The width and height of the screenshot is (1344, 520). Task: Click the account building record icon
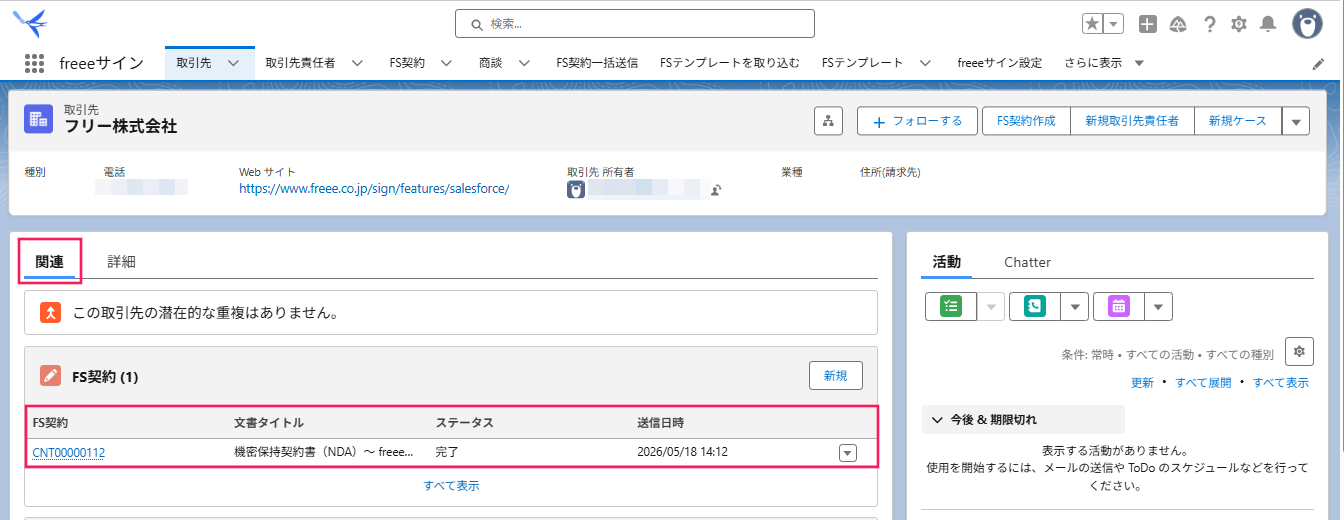pos(39,119)
